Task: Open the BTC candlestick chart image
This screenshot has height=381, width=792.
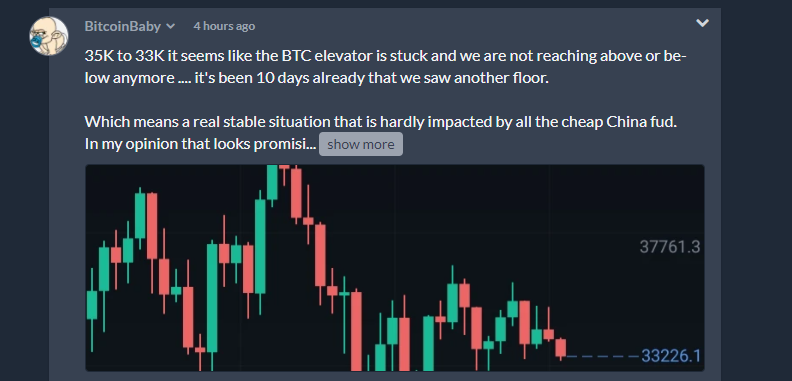Action: pyautogui.click(x=394, y=268)
